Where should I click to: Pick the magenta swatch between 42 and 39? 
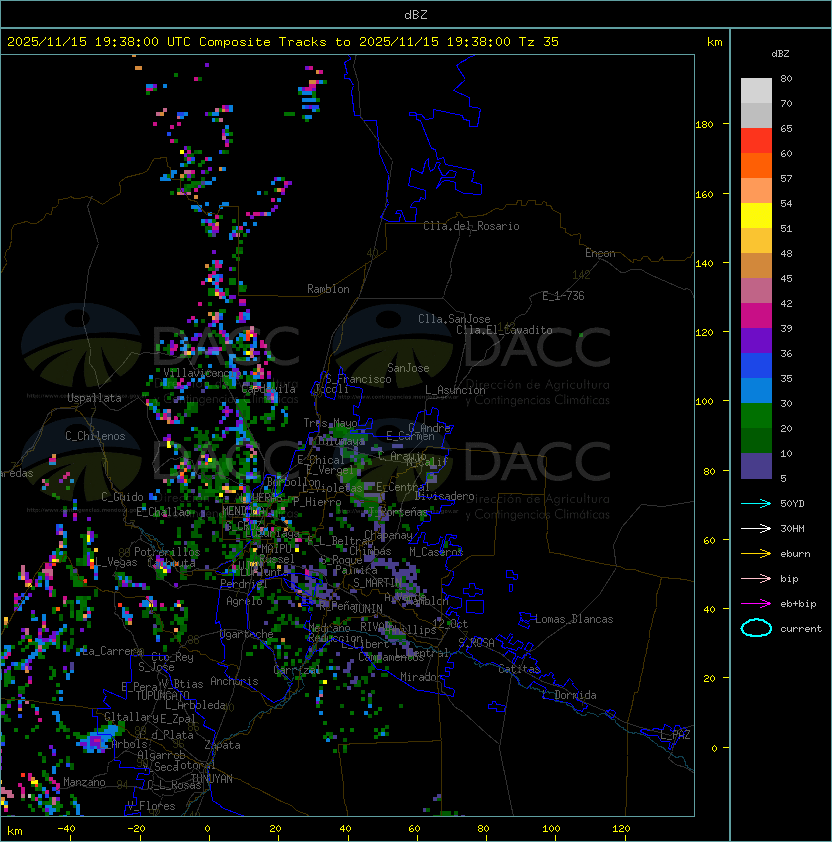[x=756, y=316]
